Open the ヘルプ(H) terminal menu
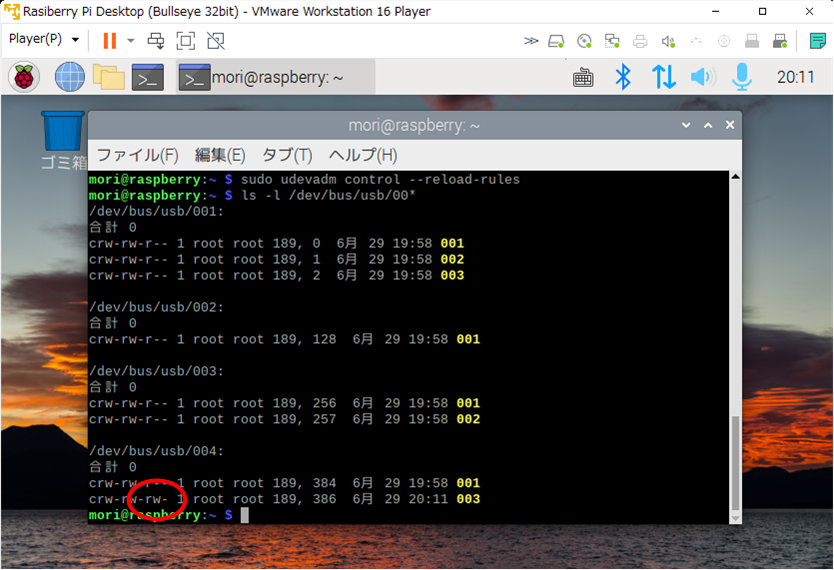The width and height of the screenshot is (834, 570). [363, 155]
